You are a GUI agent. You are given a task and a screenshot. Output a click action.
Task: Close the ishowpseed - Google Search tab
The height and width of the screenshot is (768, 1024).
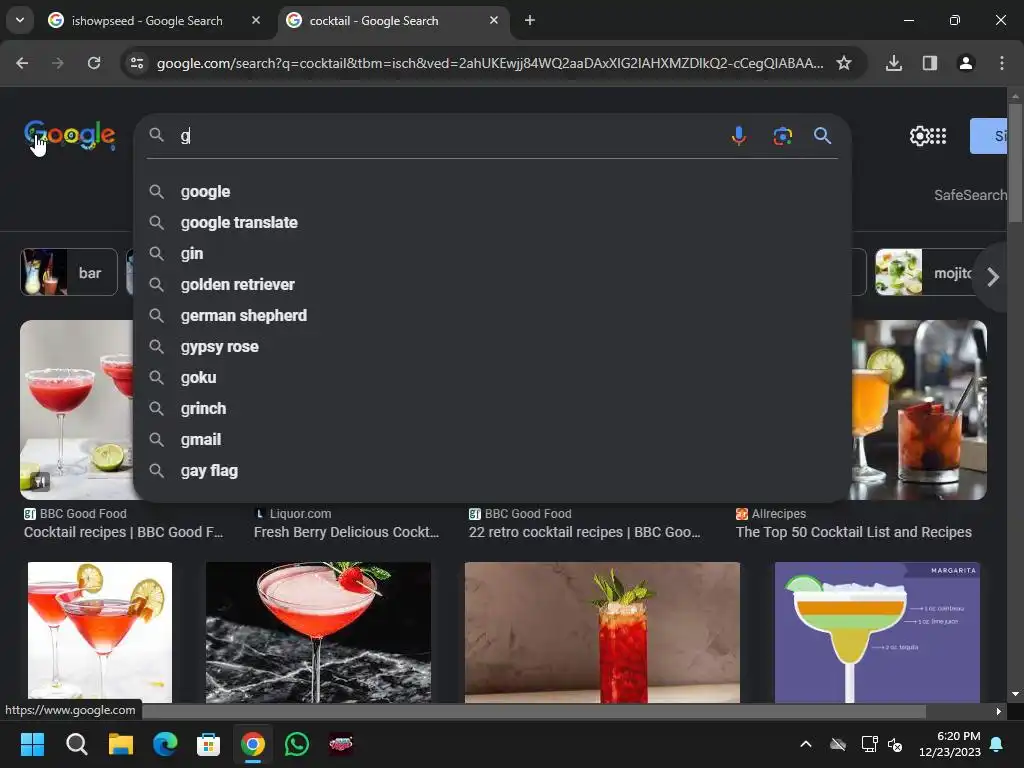[x=256, y=20]
